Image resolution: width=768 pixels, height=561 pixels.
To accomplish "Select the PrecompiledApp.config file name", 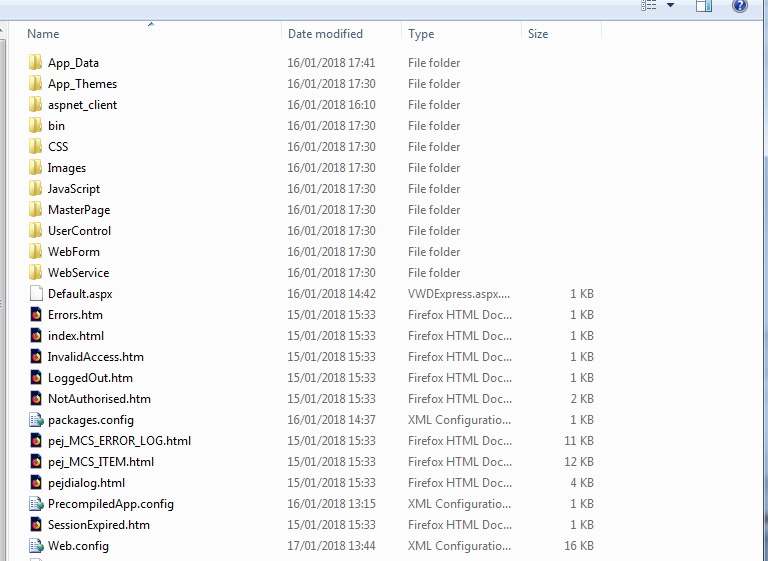I will click(111, 504).
